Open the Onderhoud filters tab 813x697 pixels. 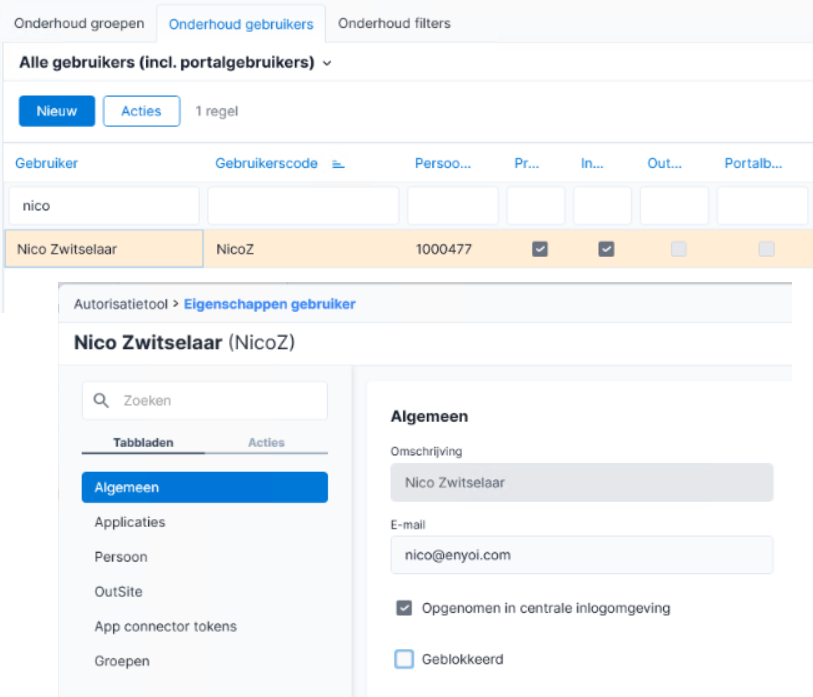[394, 23]
